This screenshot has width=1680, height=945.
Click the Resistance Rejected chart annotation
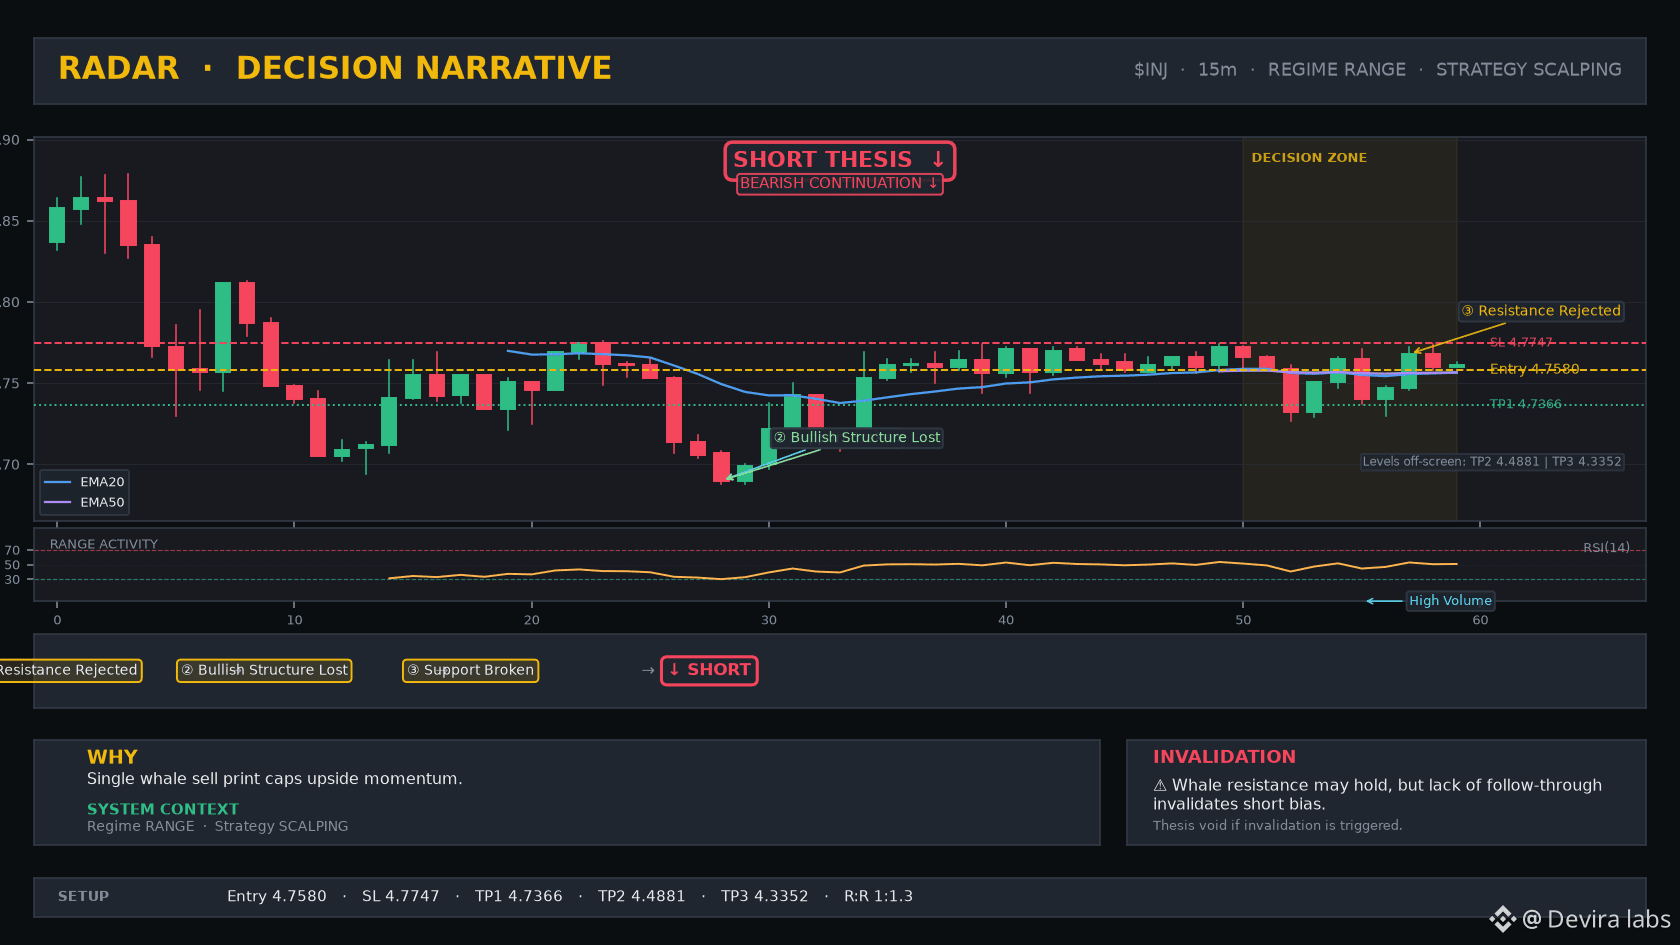1541,311
